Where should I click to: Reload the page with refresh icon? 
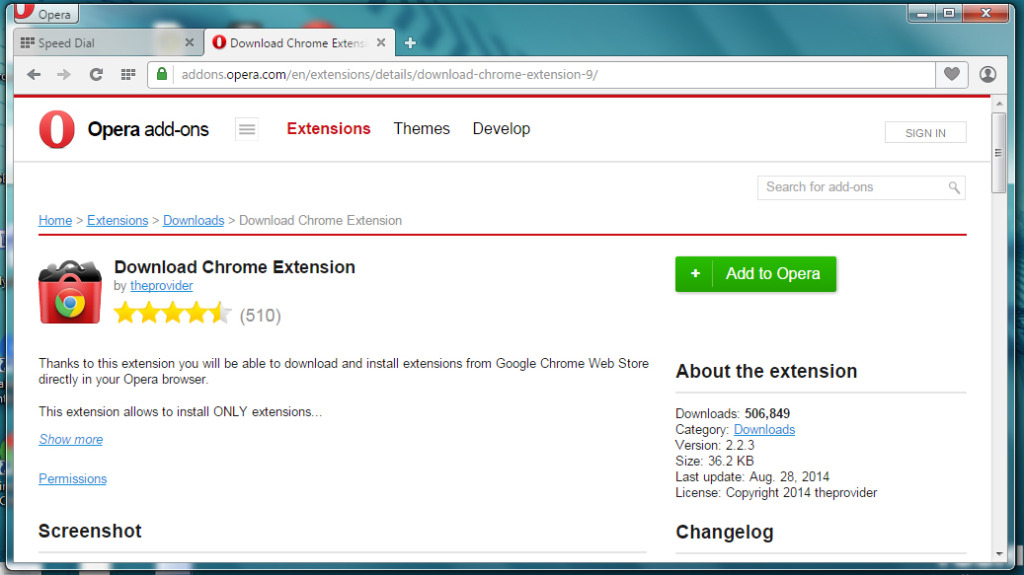click(x=96, y=75)
